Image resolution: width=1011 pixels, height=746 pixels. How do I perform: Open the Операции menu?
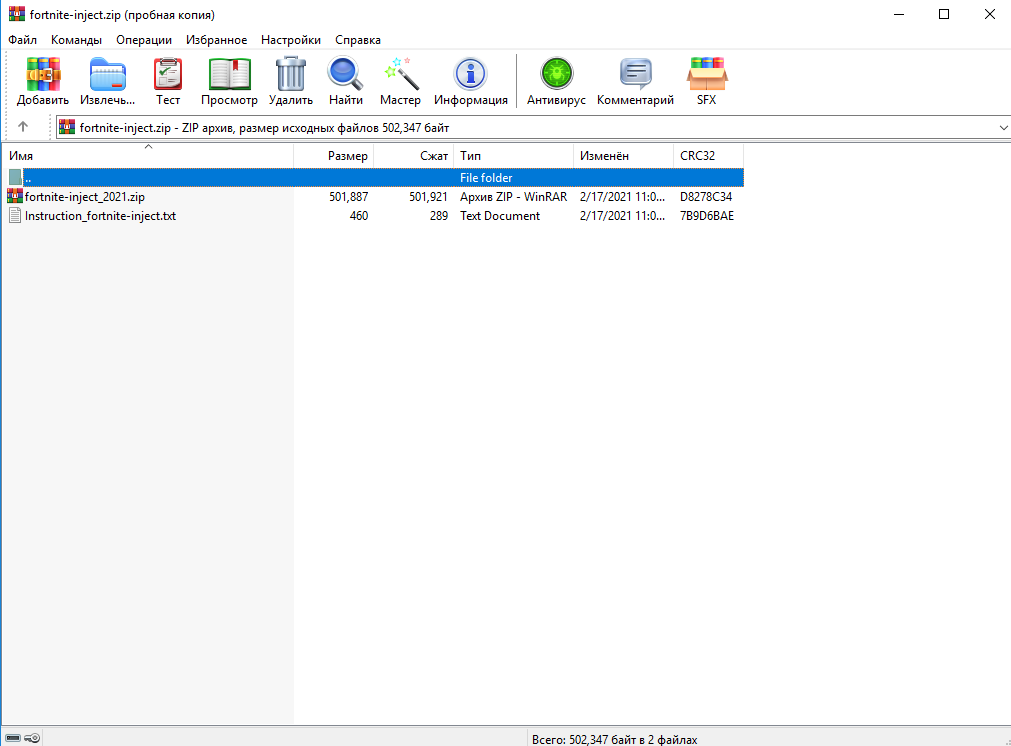pos(144,40)
